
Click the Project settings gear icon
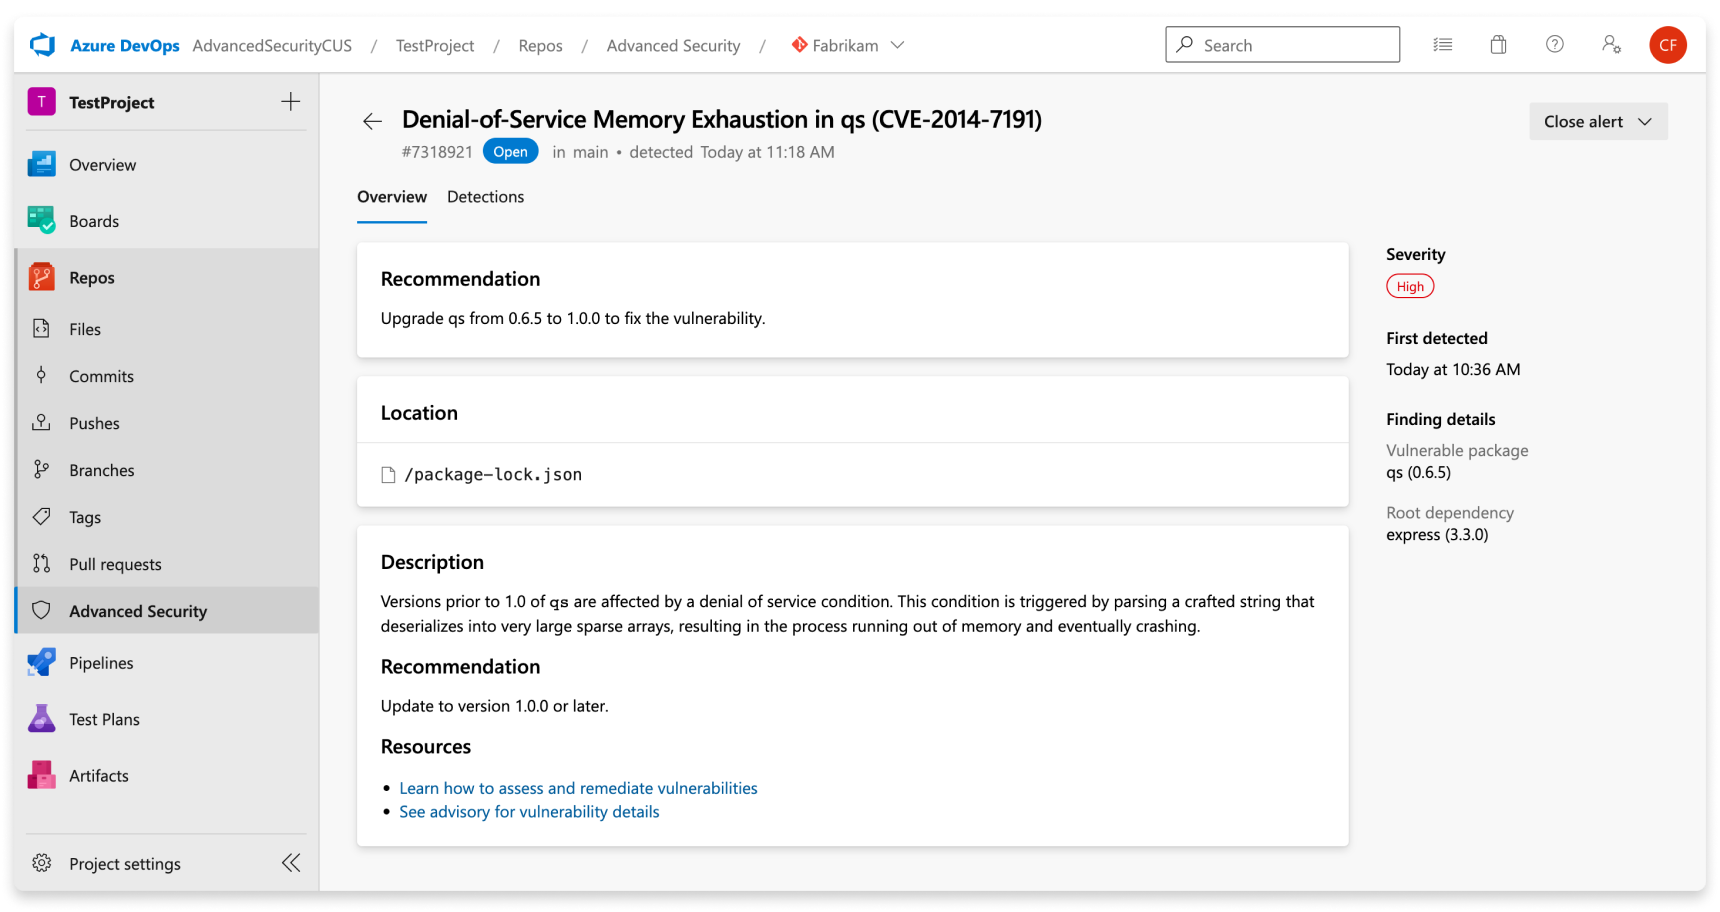coord(41,863)
